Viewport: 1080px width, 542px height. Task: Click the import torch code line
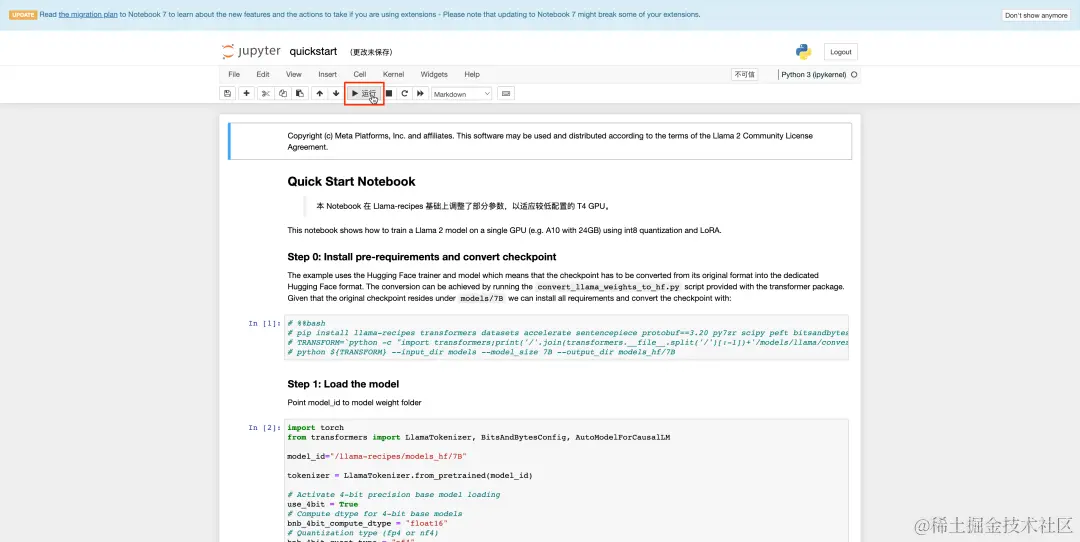coord(315,428)
